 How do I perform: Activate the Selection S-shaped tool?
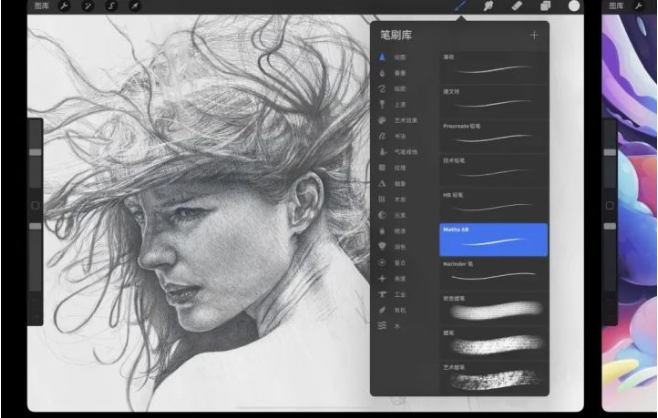(111, 6)
